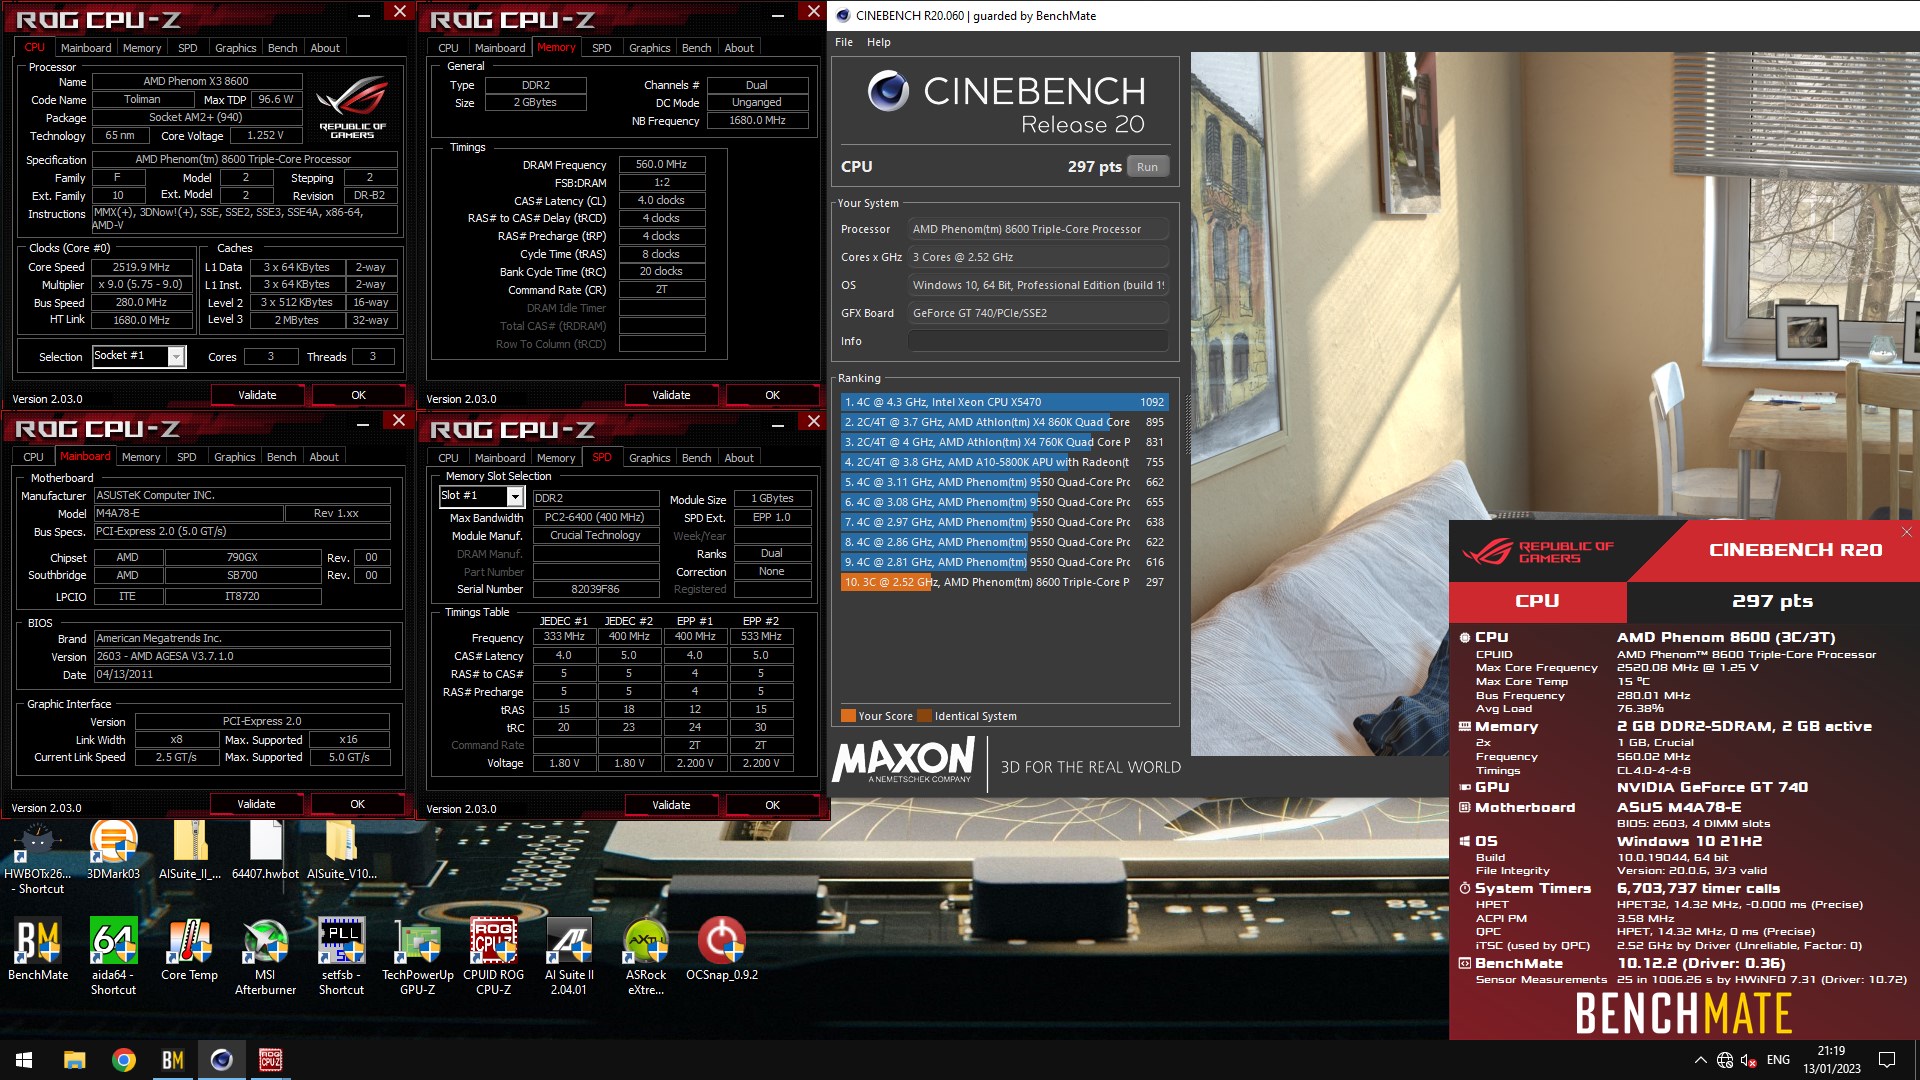The image size is (1920, 1080).
Task: Switch to Mainboard tab in CPU window
Action: (x=86, y=48)
